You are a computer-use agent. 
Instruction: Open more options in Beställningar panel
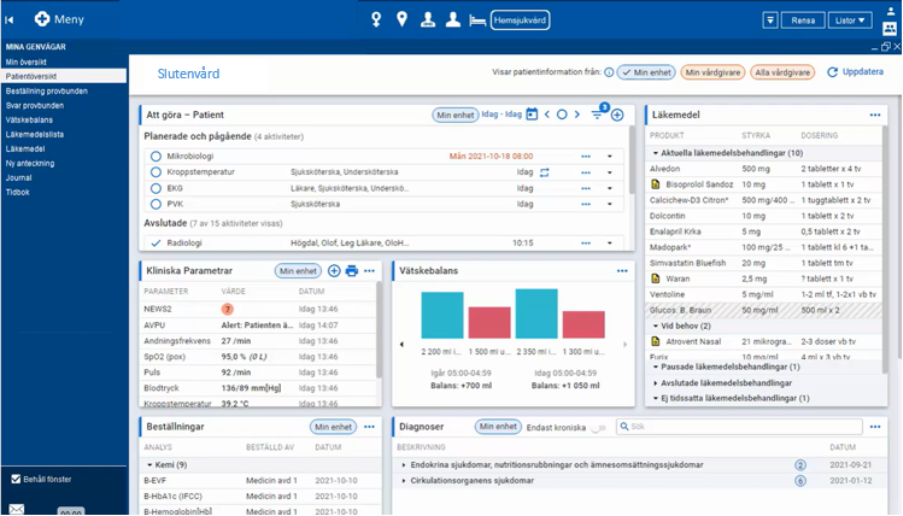tap(369, 427)
